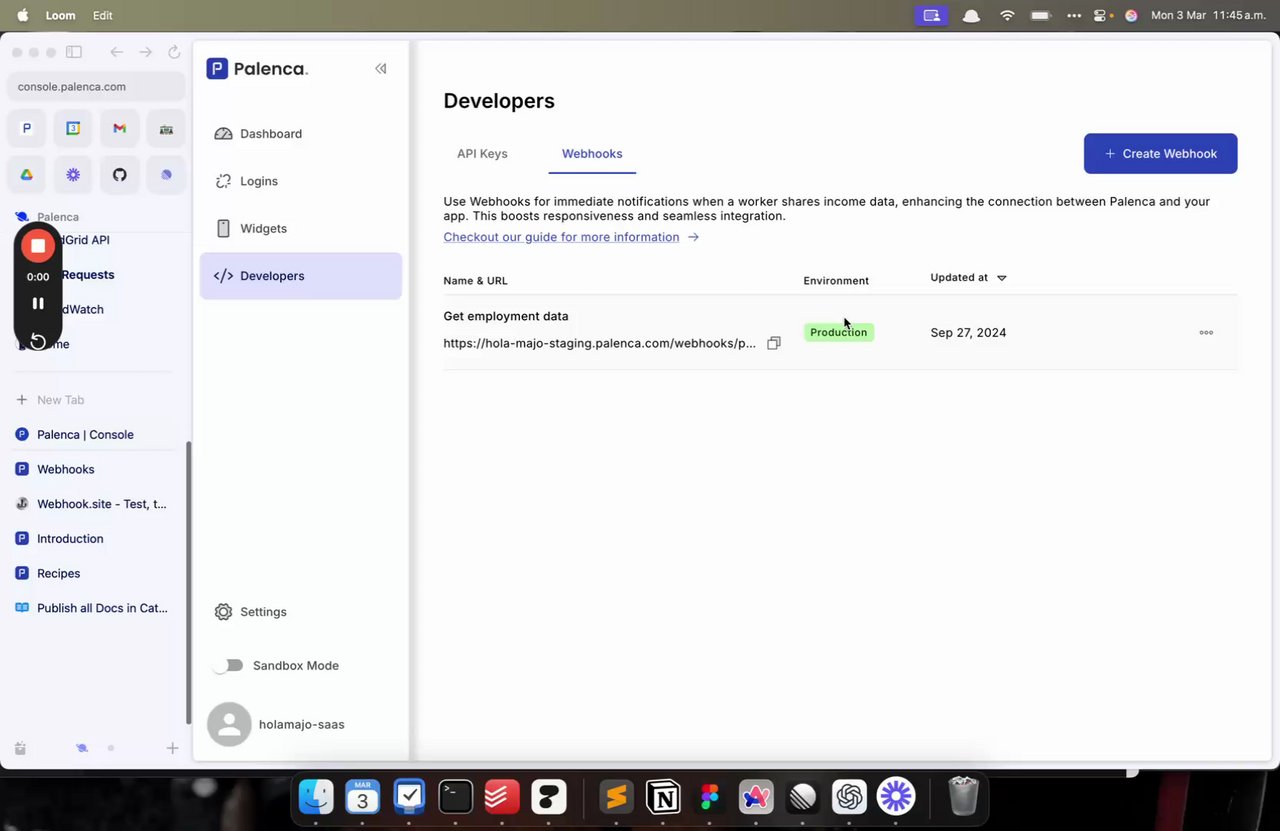The image size is (1280, 831).
Task: Click the Production environment badge
Action: [838, 332]
